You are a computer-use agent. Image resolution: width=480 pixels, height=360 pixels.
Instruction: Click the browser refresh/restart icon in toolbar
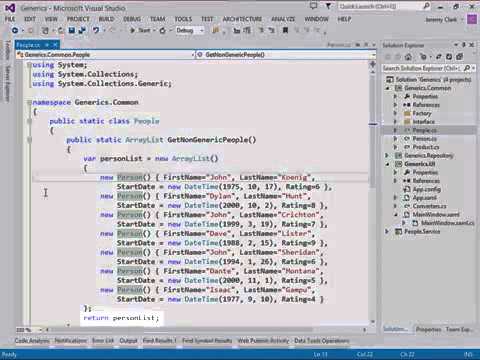(163, 31)
